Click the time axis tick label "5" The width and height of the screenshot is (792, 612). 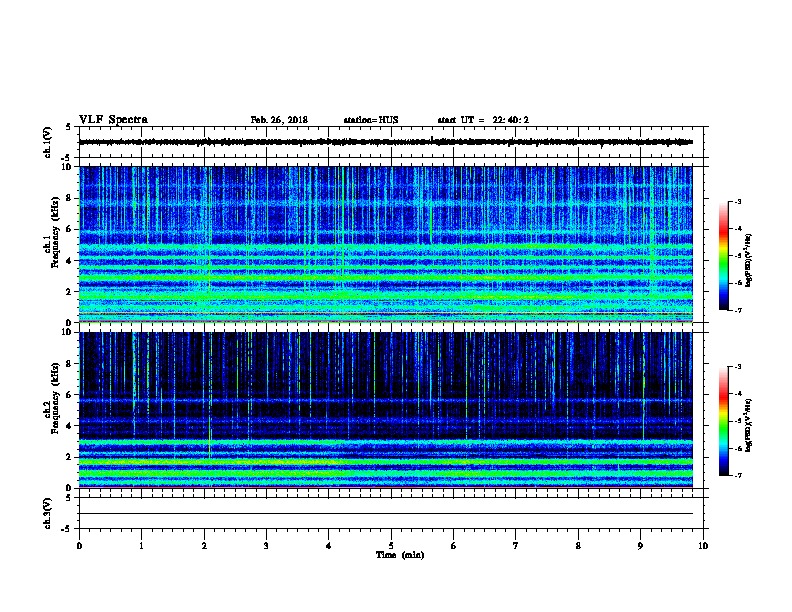(391, 546)
